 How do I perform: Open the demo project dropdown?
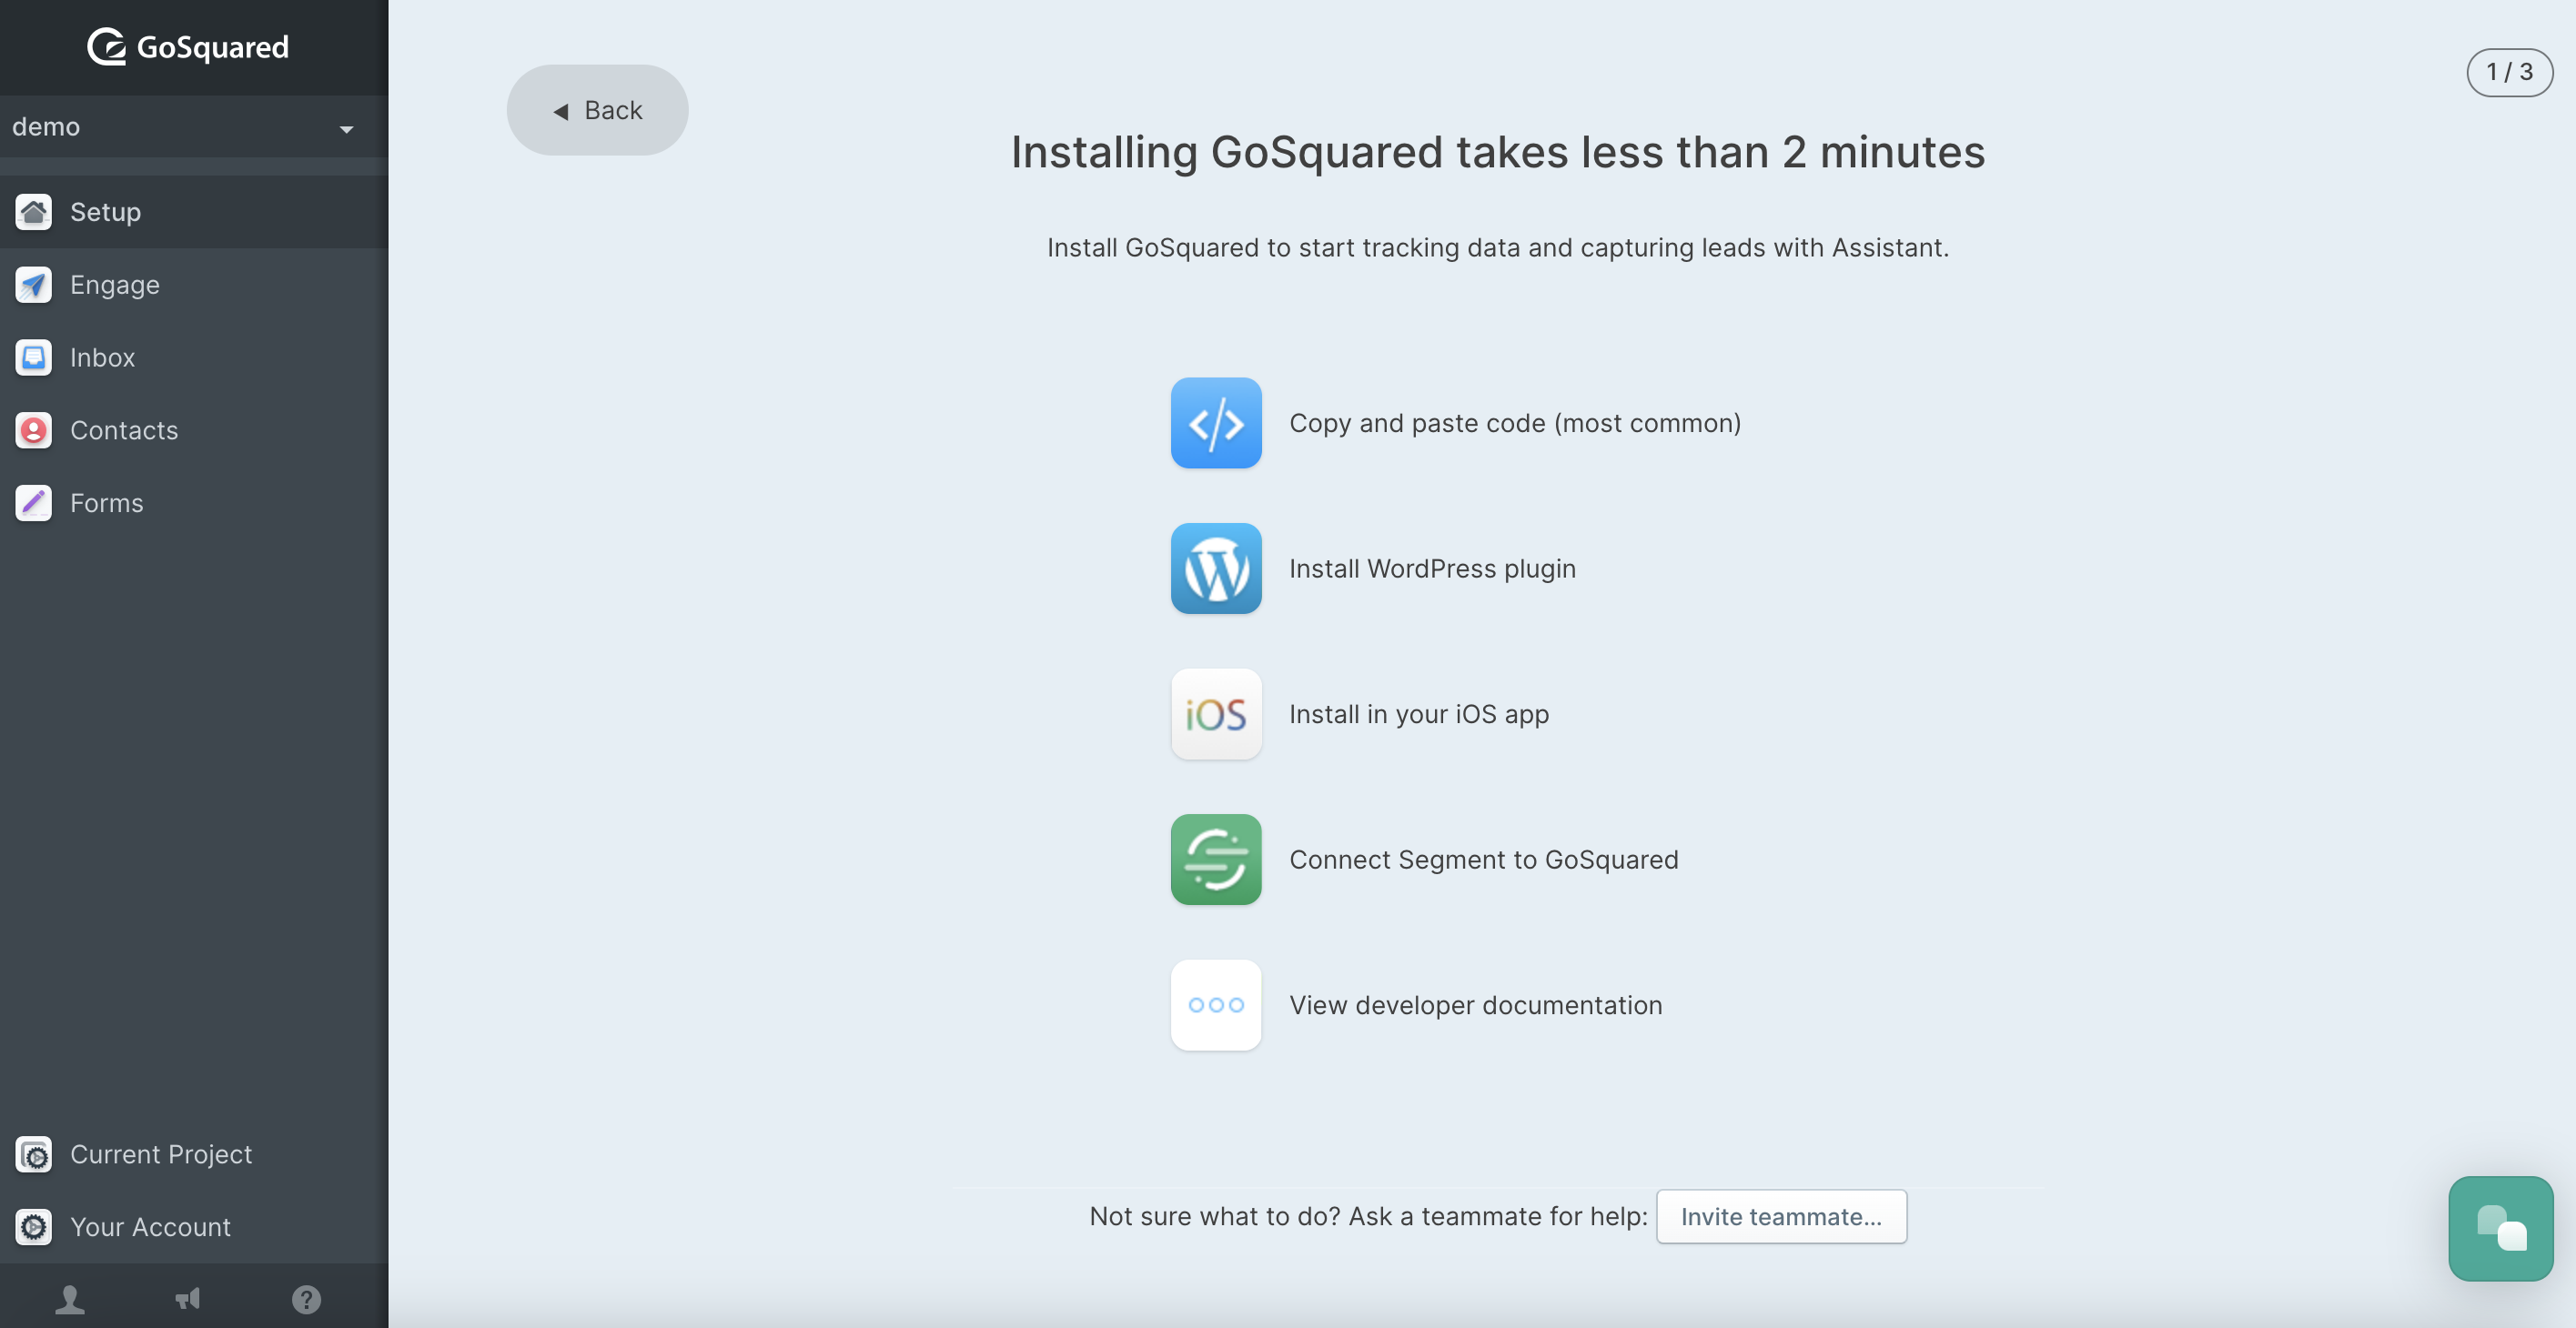tap(193, 127)
